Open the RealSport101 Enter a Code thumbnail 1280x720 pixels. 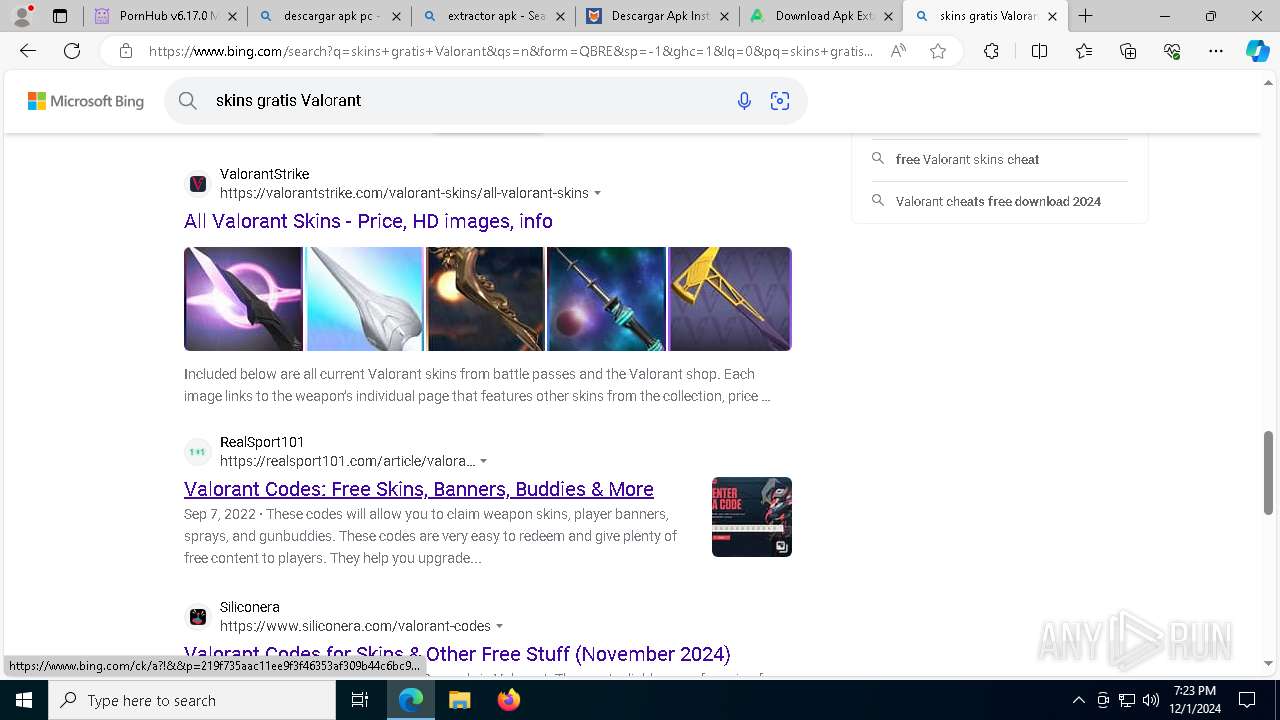point(752,517)
